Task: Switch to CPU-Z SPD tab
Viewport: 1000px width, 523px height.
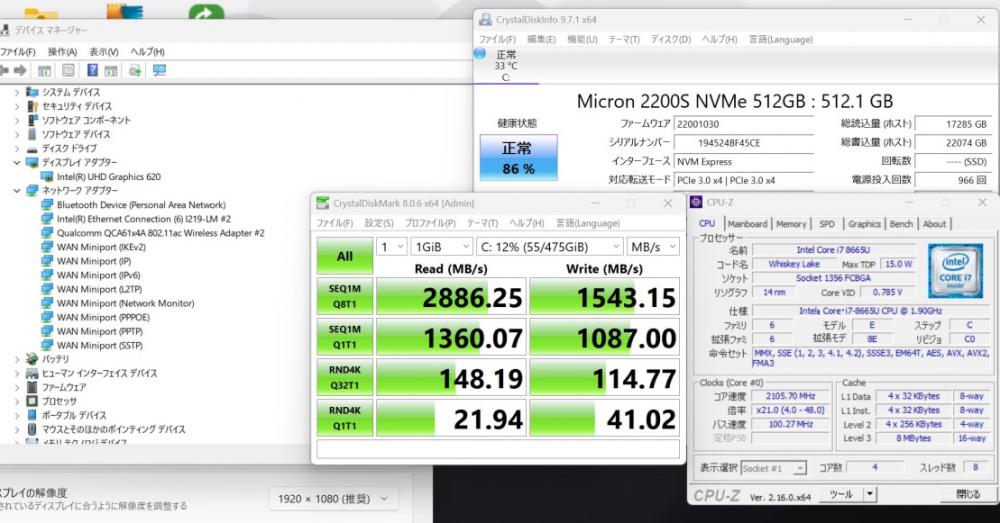Action: click(x=827, y=224)
